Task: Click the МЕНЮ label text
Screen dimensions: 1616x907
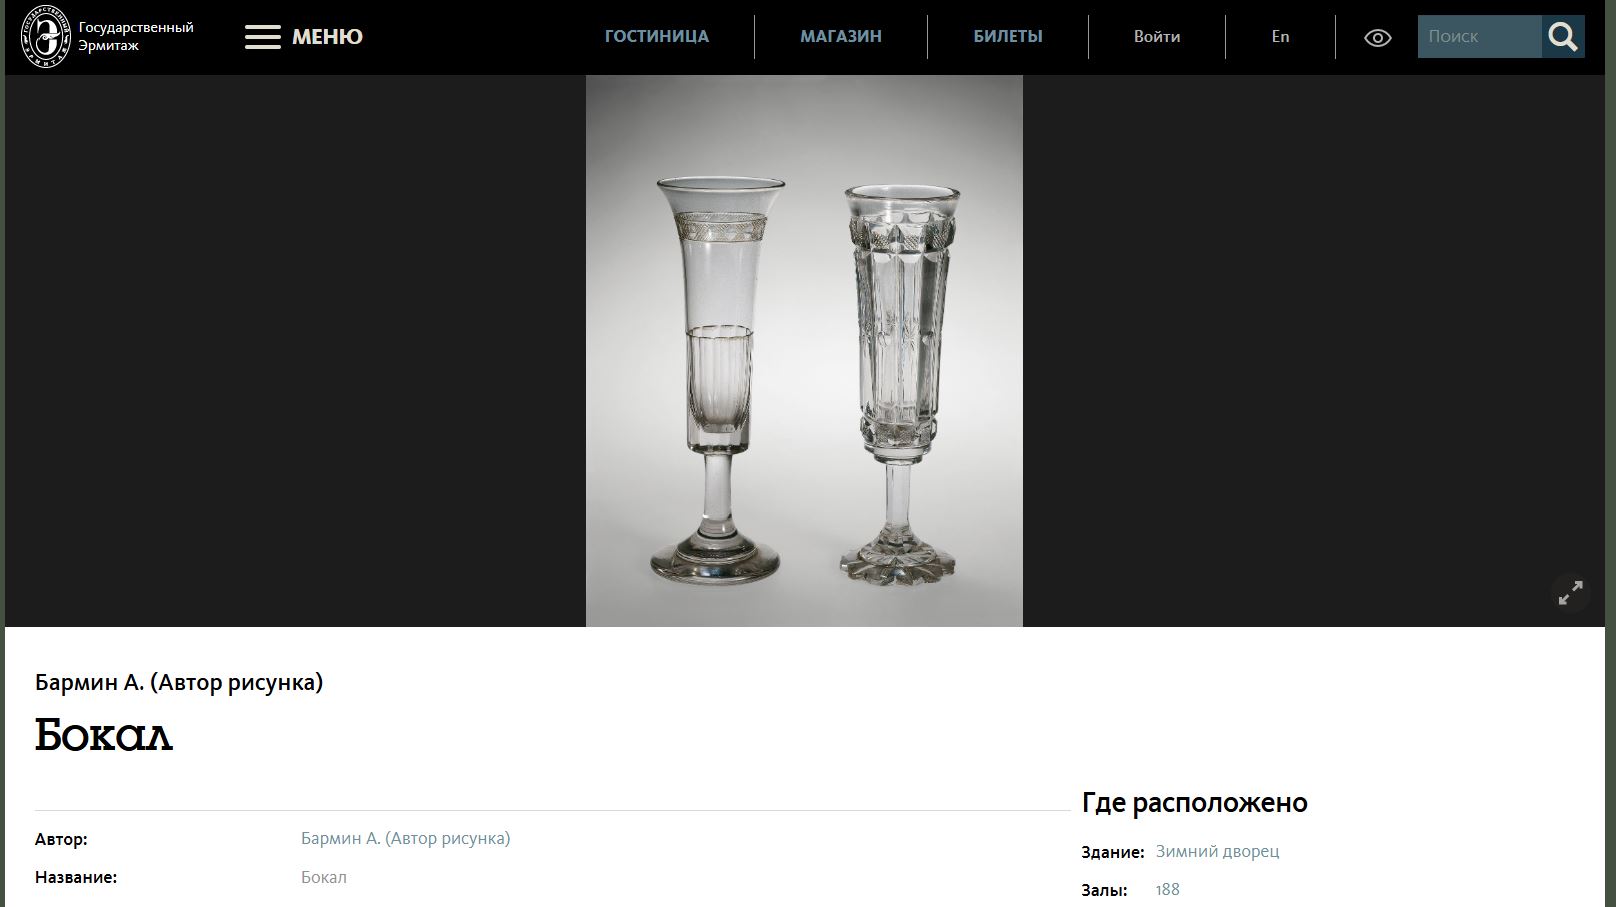Action: [x=327, y=37]
